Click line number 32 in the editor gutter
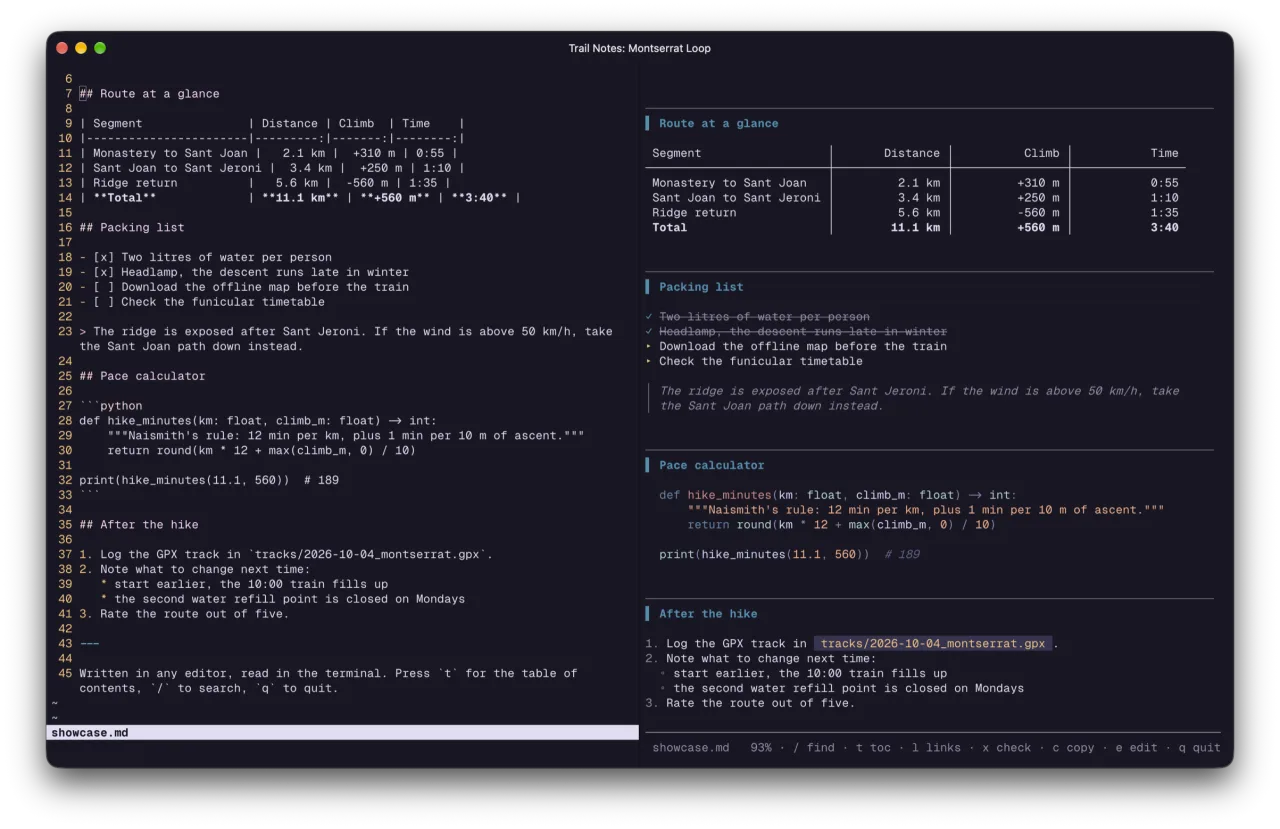 coord(65,480)
